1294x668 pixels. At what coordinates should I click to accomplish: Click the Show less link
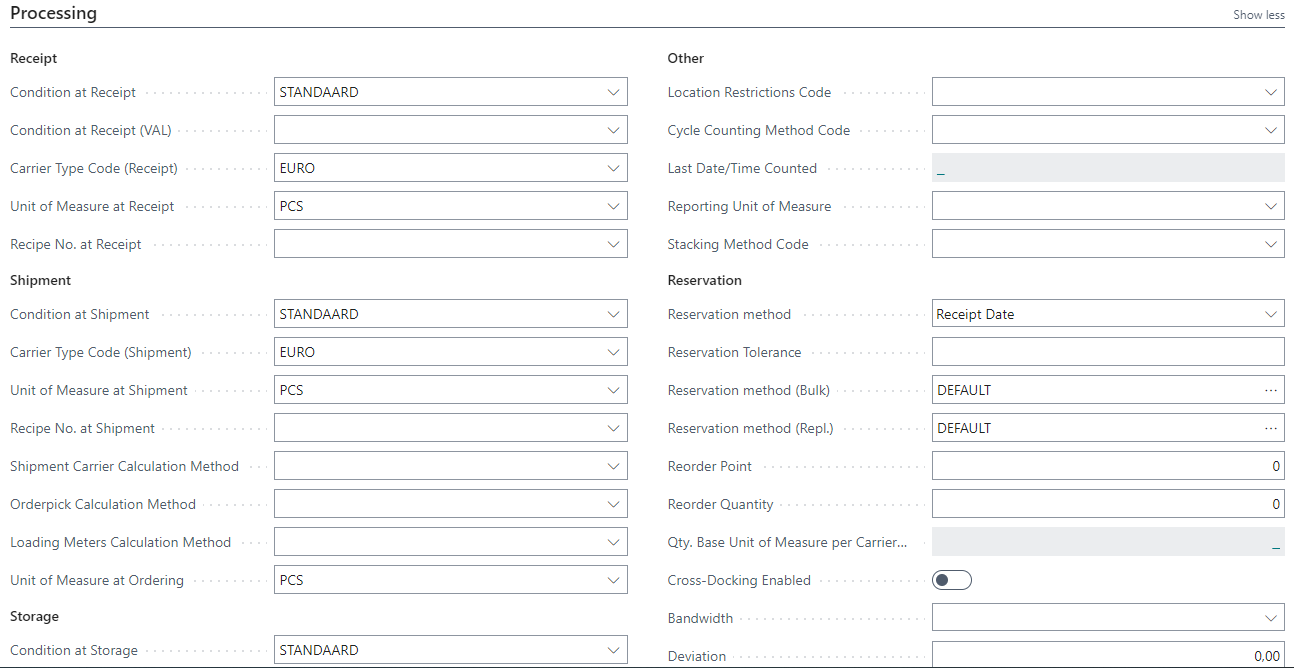1258,15
